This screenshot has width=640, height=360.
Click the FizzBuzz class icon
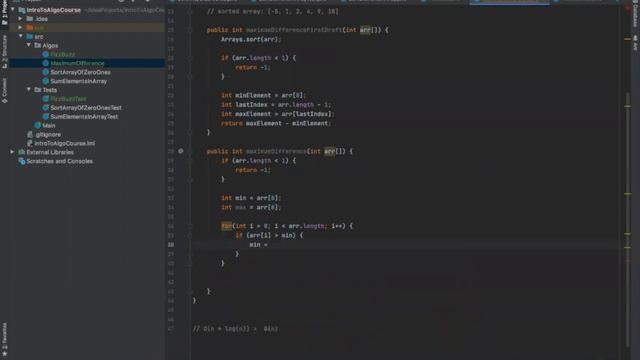pyautogui.click(x=46, y=54)
